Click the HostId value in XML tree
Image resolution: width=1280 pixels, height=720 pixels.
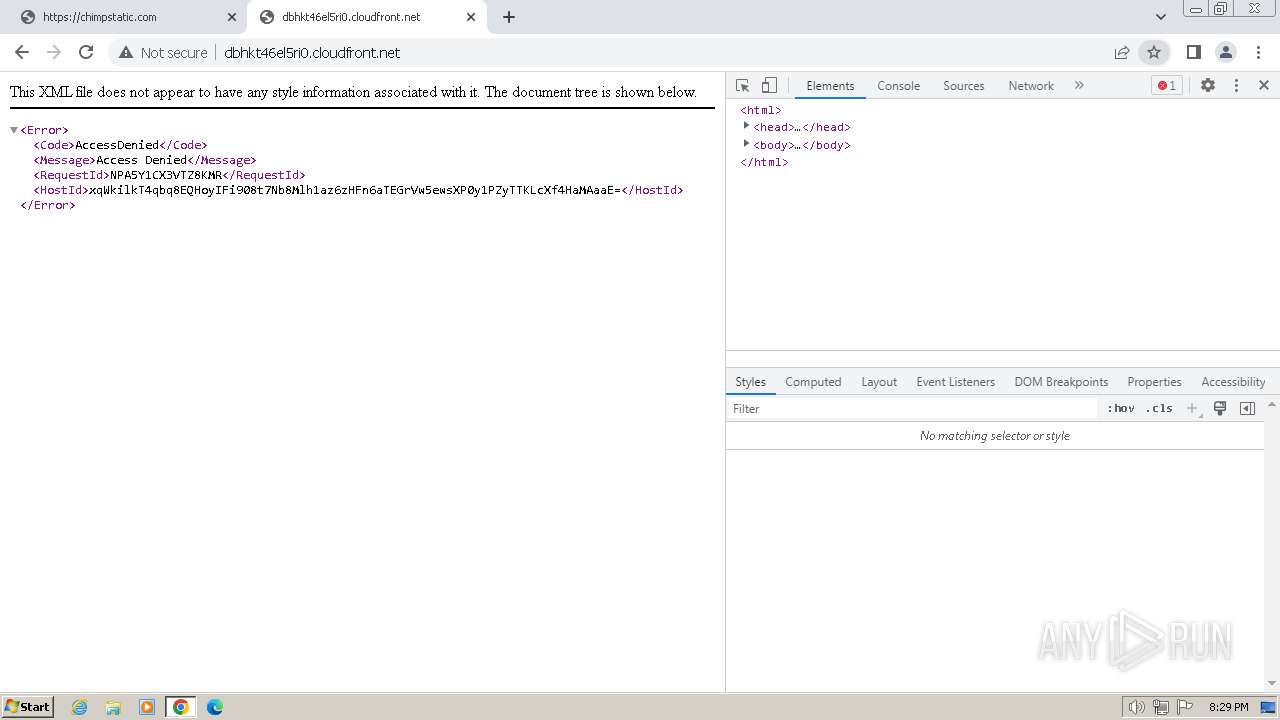[355, 190]
